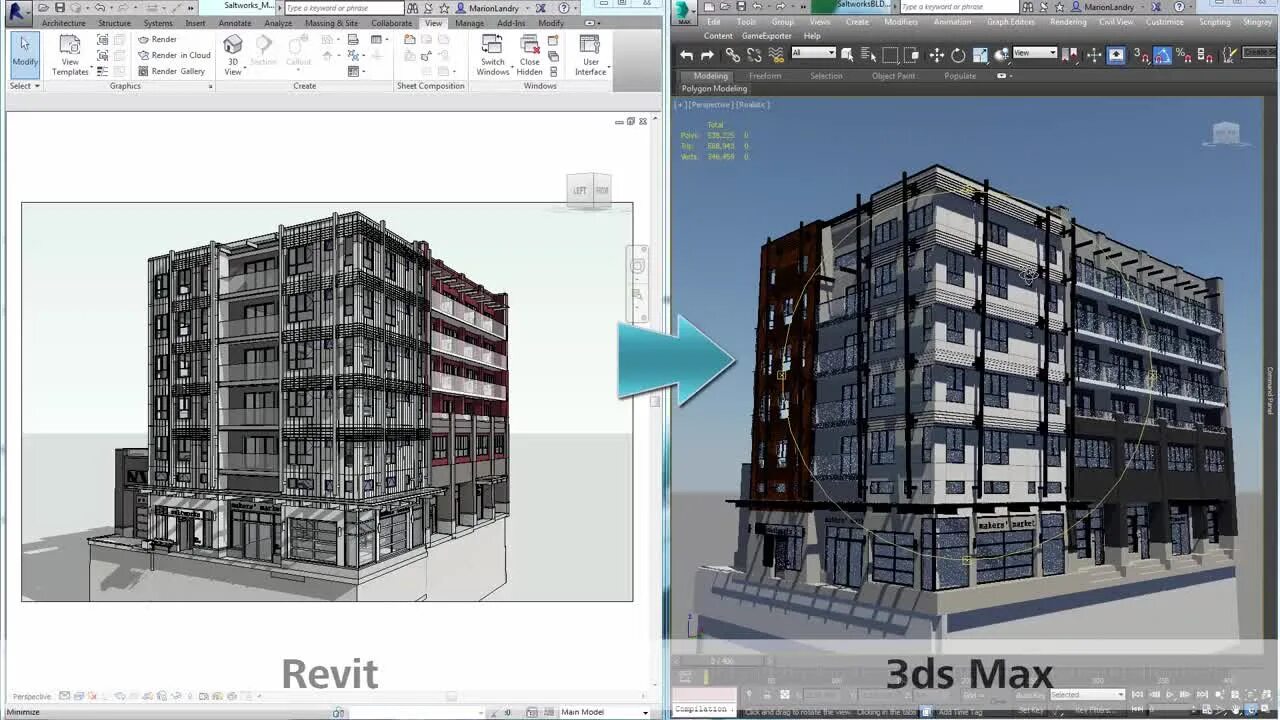Click the Close Hidden windows icon
This screenshot has width=1280, height=720.
(x=530, y=55)
